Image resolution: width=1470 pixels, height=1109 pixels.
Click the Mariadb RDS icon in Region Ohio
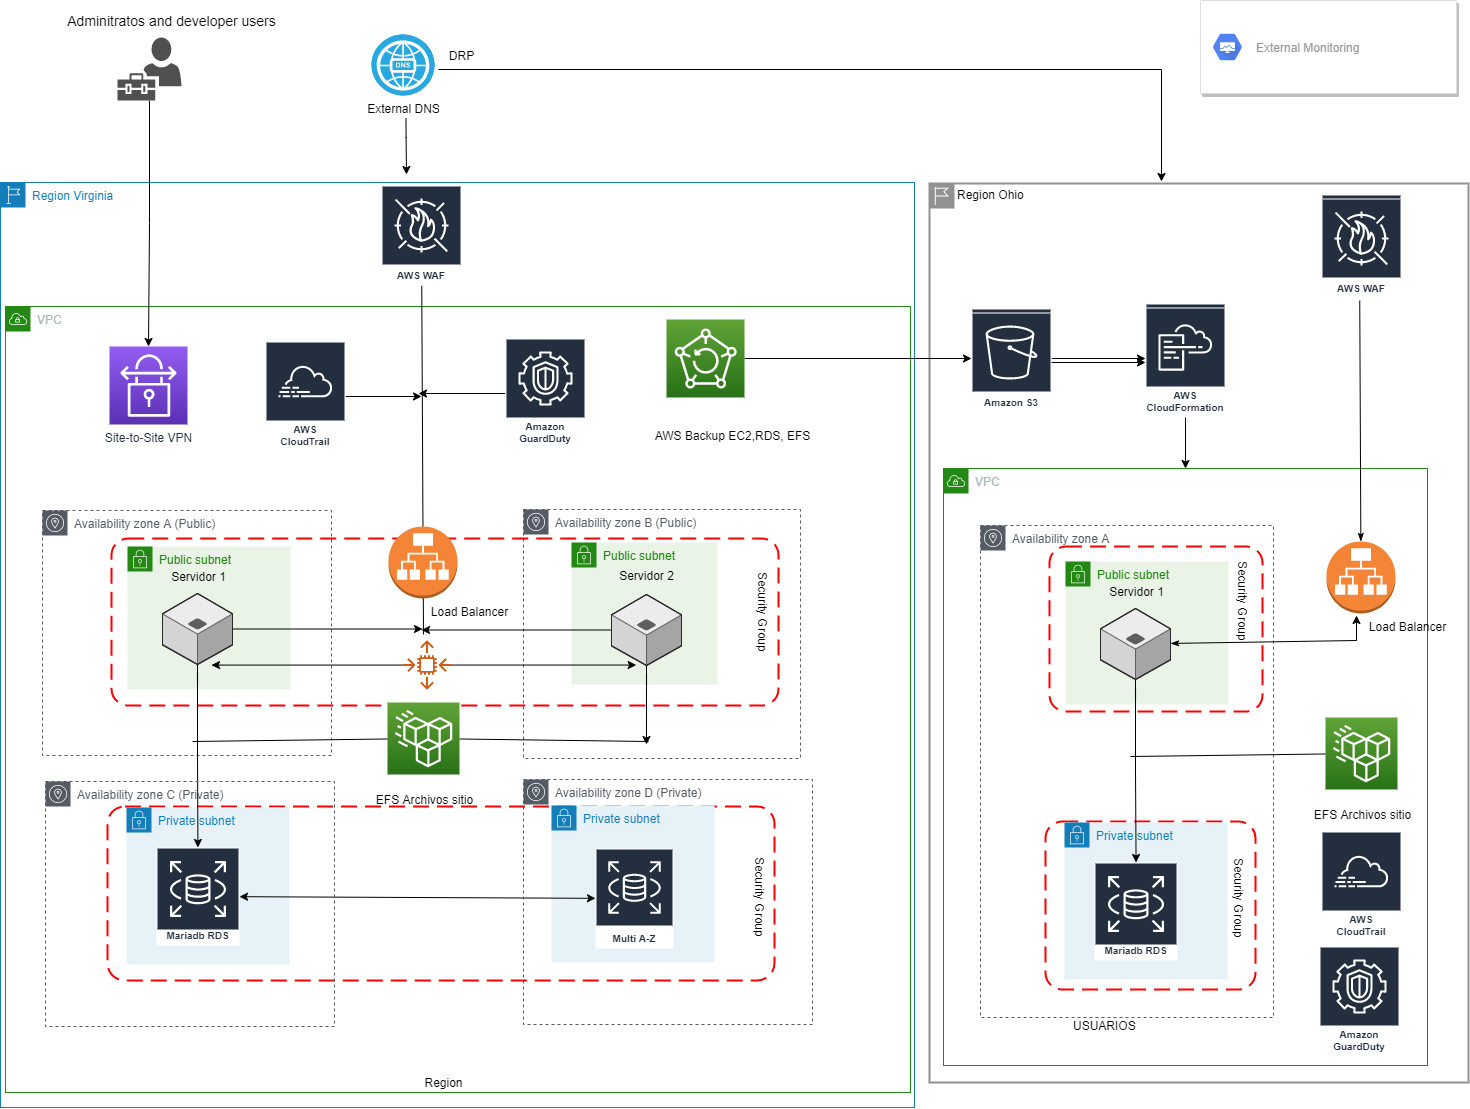pos(1135,904)
